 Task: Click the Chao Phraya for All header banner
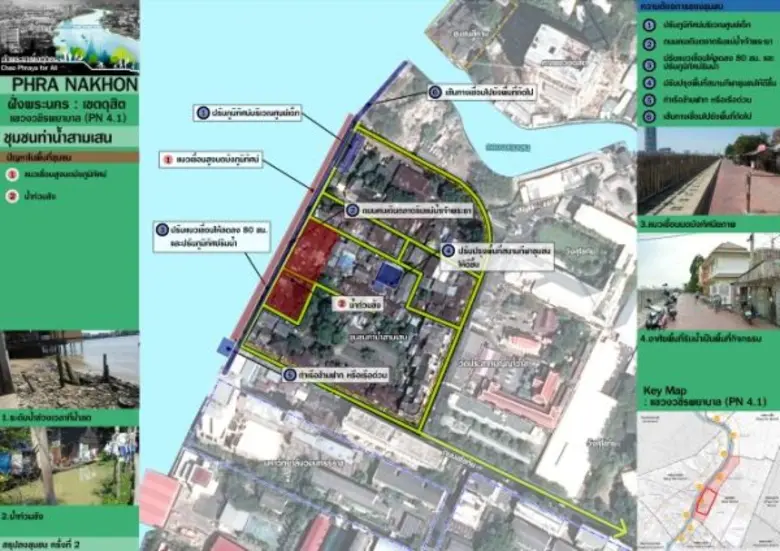pos(69,35)
